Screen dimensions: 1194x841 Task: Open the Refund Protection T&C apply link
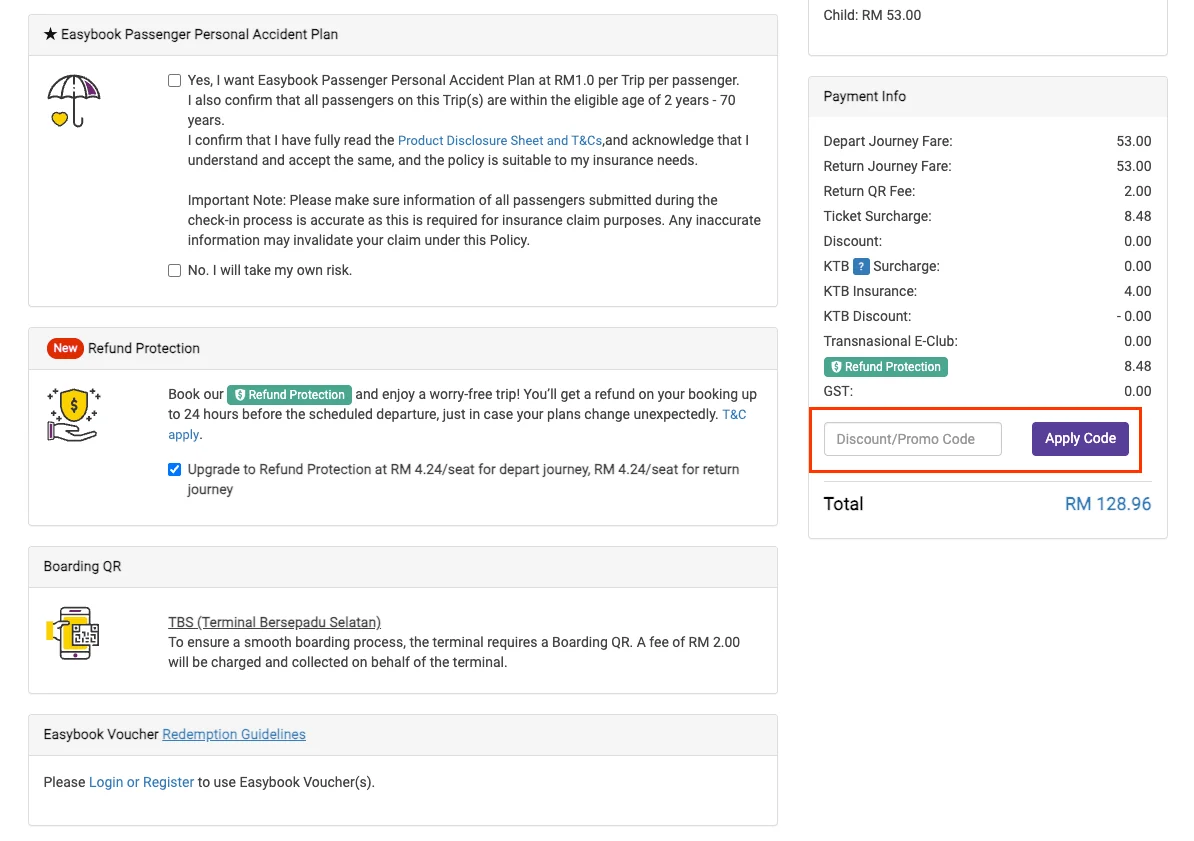[x=734, y=415]
